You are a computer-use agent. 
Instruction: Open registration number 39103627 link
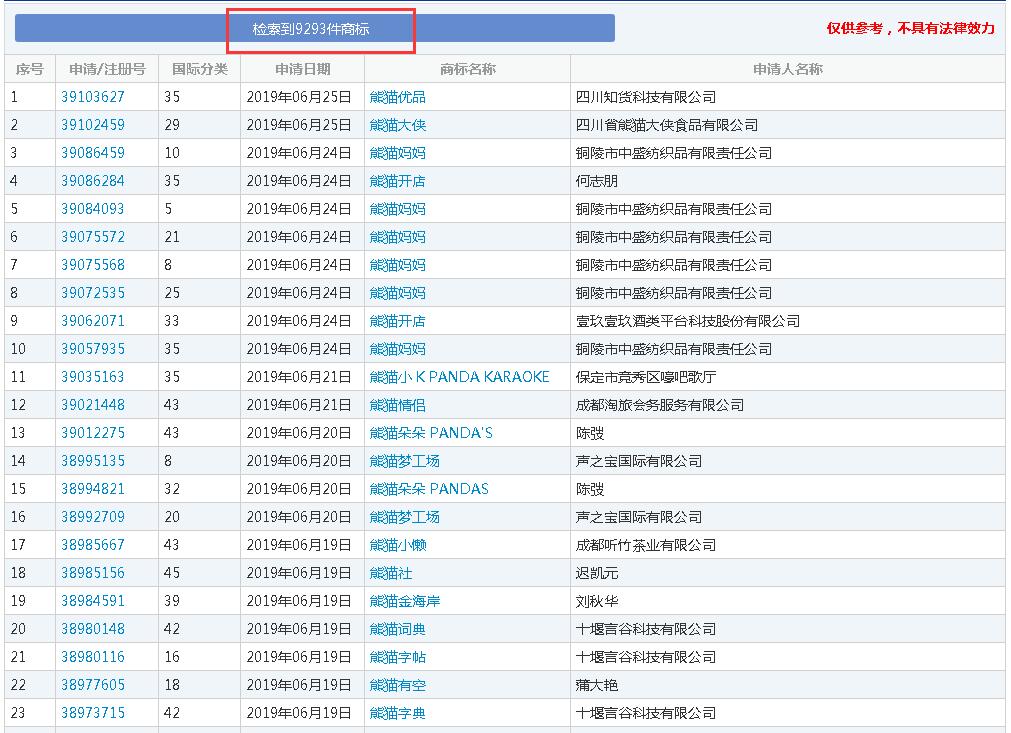93,97
